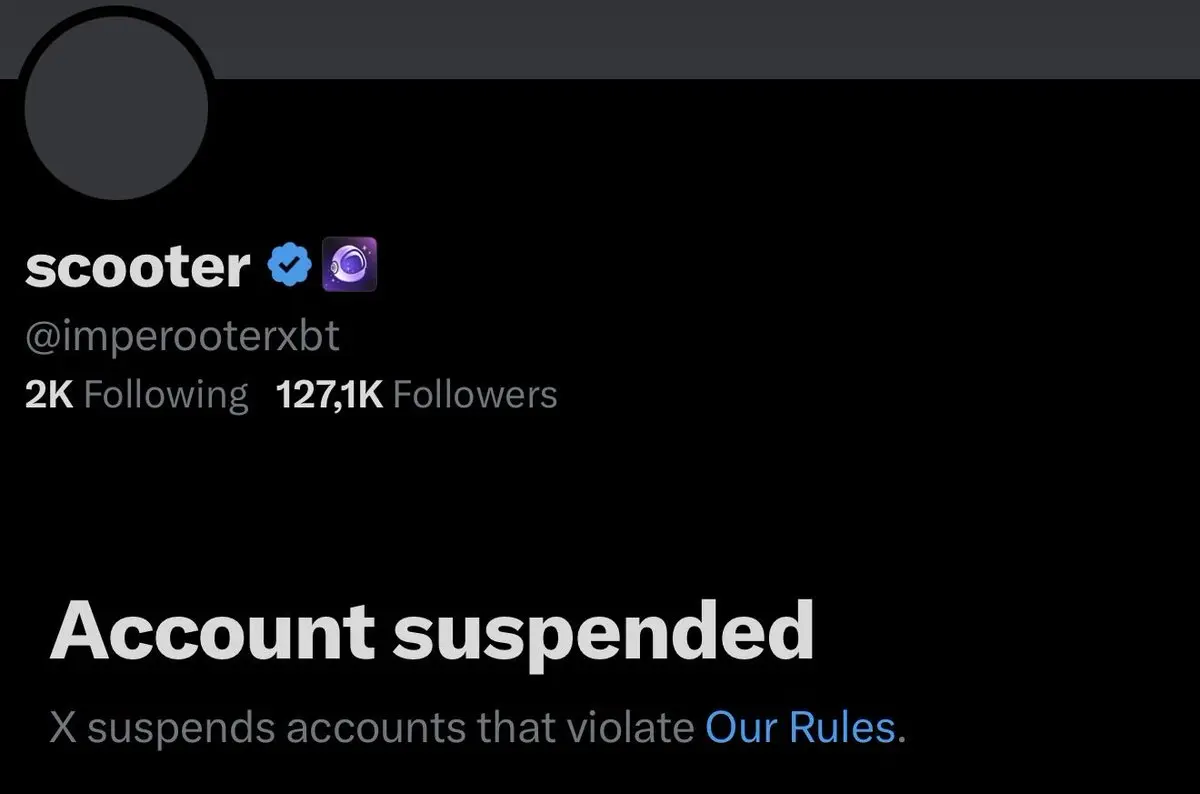Viewport: 1200px width, 794px height.
Task: Click the "2K" following count number
Action: click(x=49, y=394)
